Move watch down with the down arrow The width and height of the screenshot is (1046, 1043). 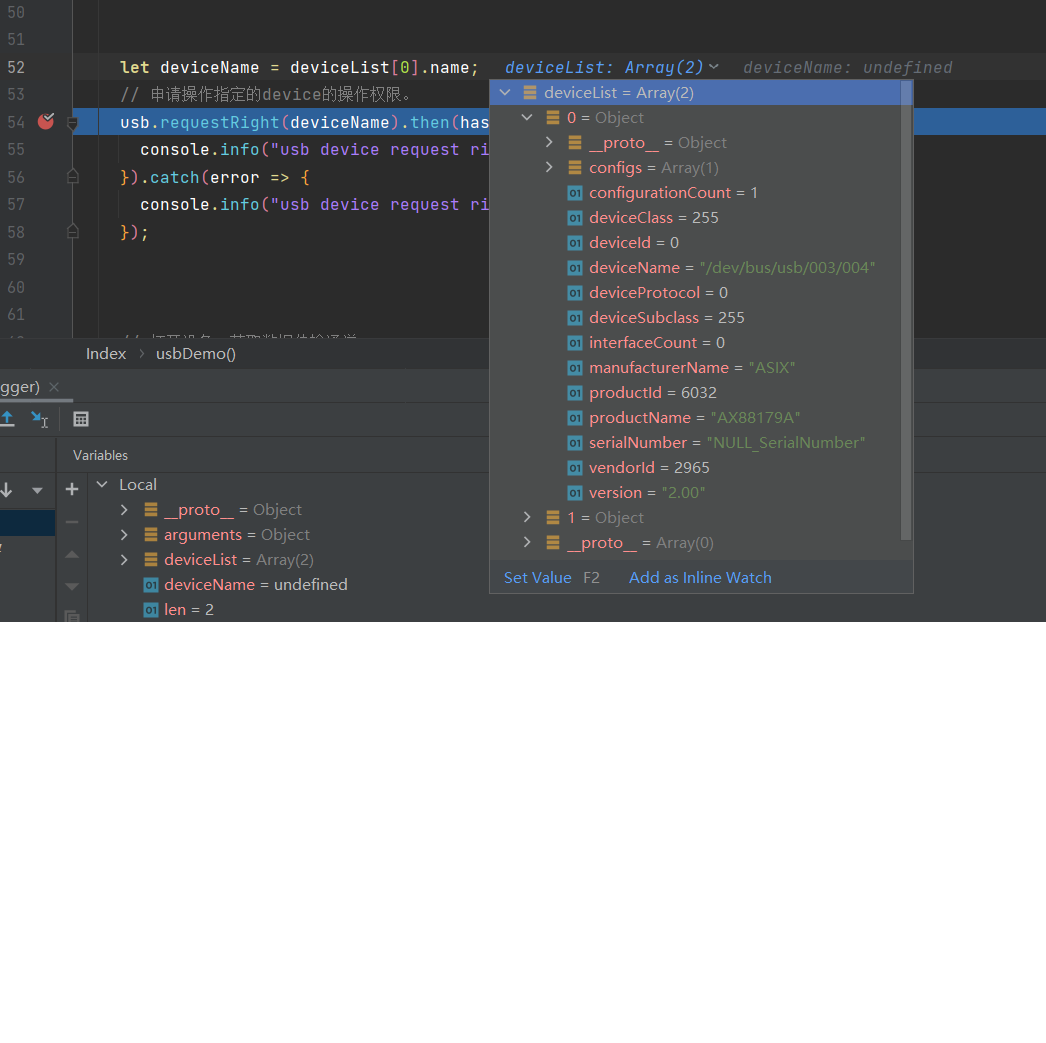pos(72,586)
